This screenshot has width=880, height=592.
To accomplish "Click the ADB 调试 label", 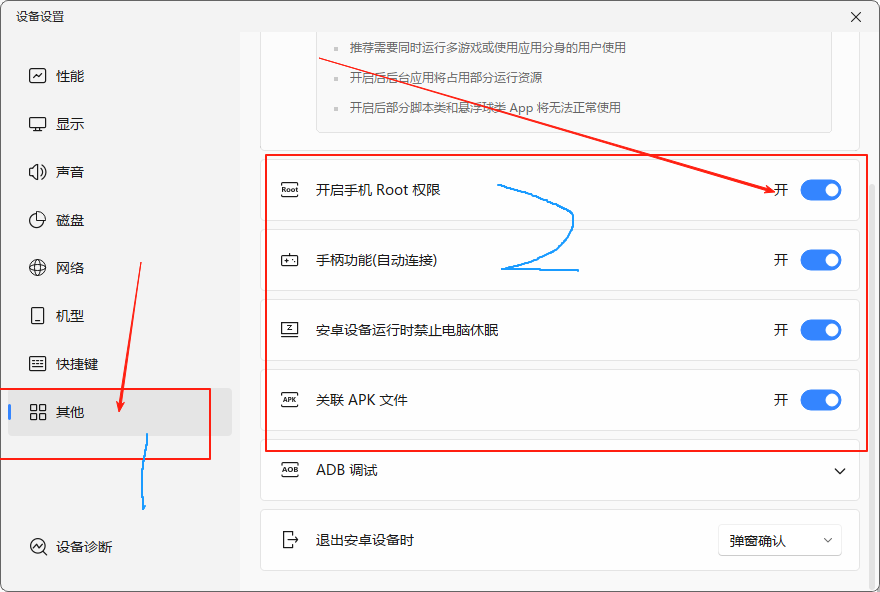I will (x=346, y=470).
